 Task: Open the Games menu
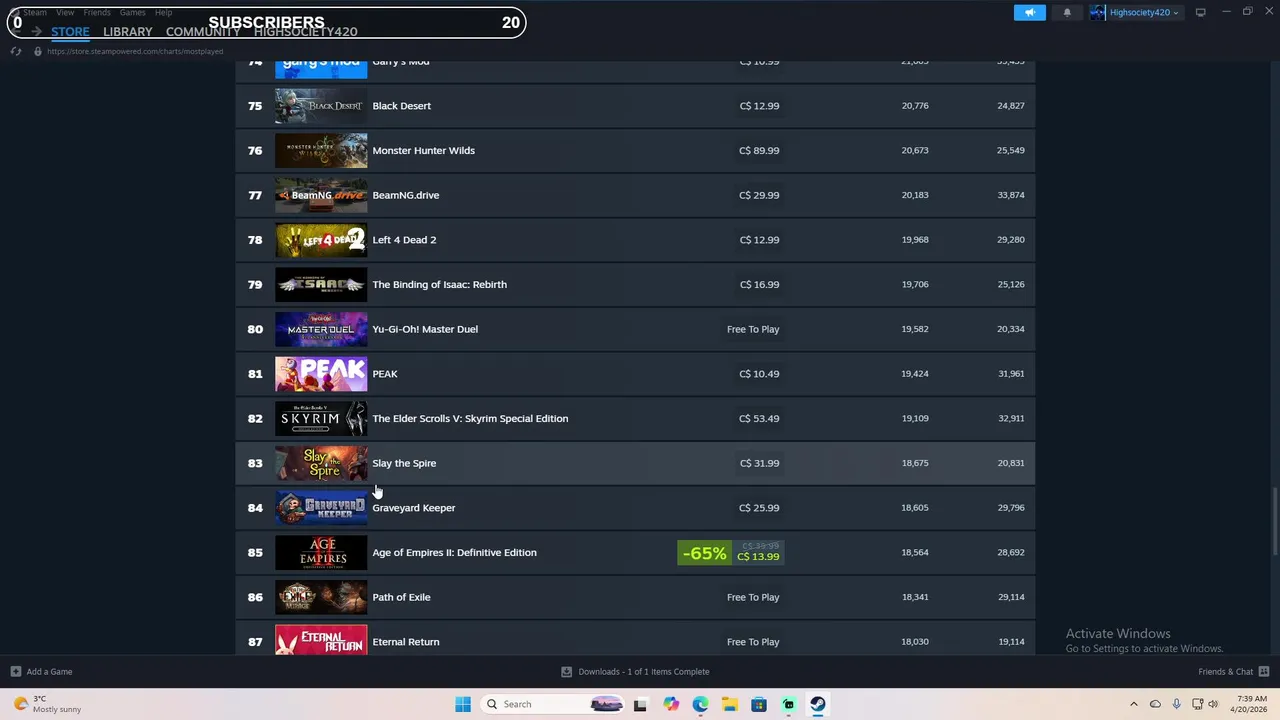(x=132, y=12)
